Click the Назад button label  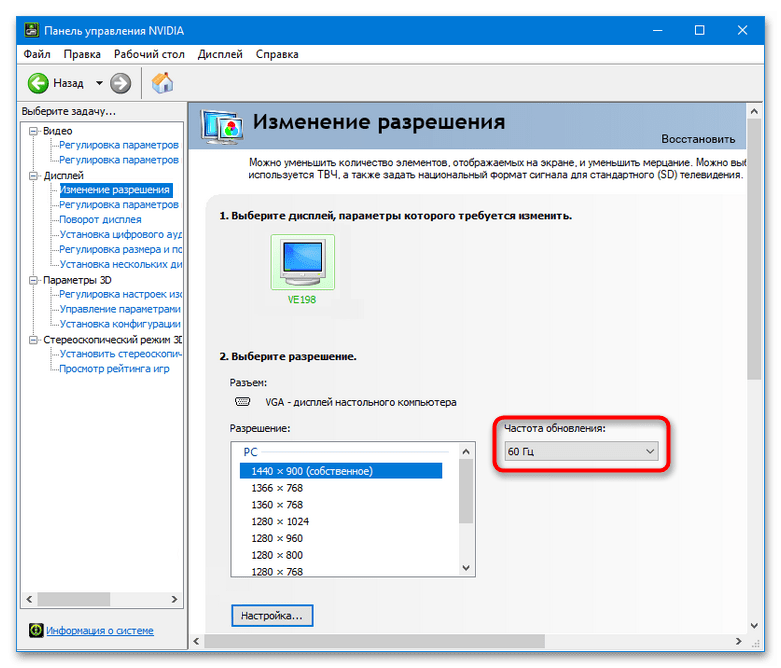coord(68,83)
